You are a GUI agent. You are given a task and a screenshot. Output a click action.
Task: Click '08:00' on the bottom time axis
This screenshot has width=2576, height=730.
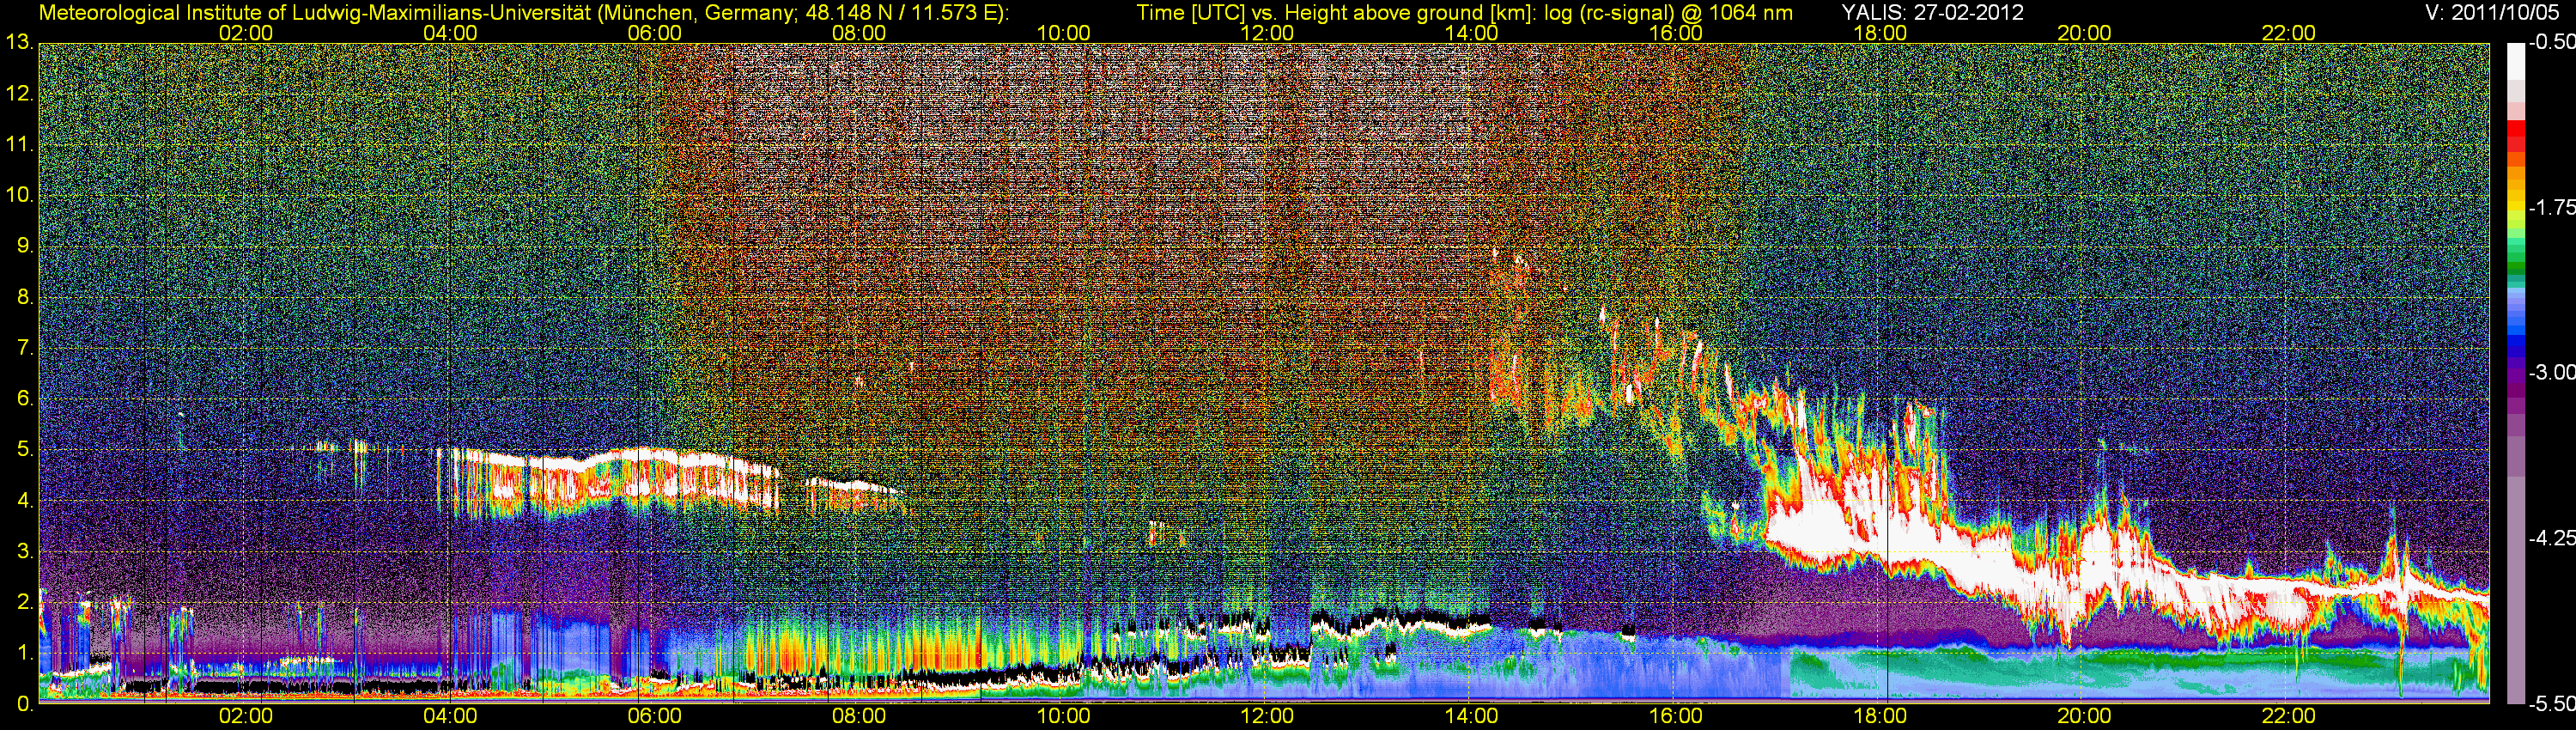coord(859,717)
